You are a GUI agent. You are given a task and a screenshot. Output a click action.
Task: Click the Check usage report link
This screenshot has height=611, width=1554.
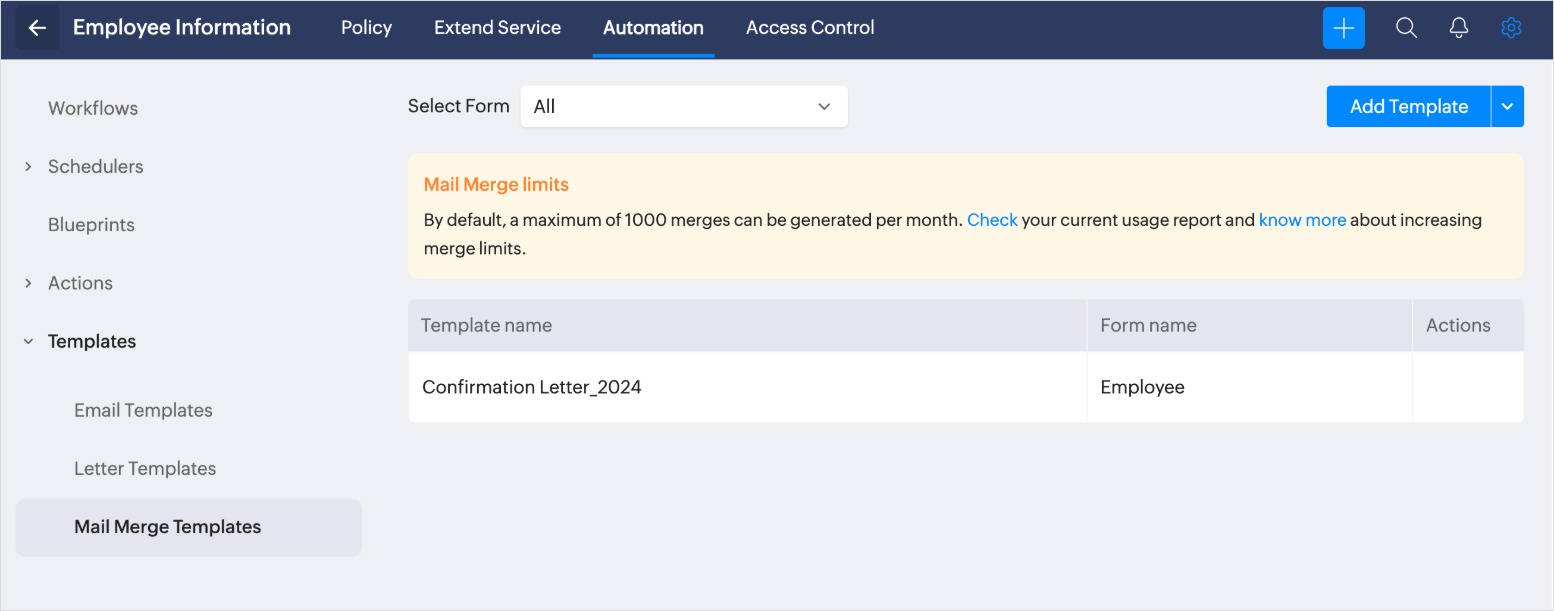coord(992,220)
